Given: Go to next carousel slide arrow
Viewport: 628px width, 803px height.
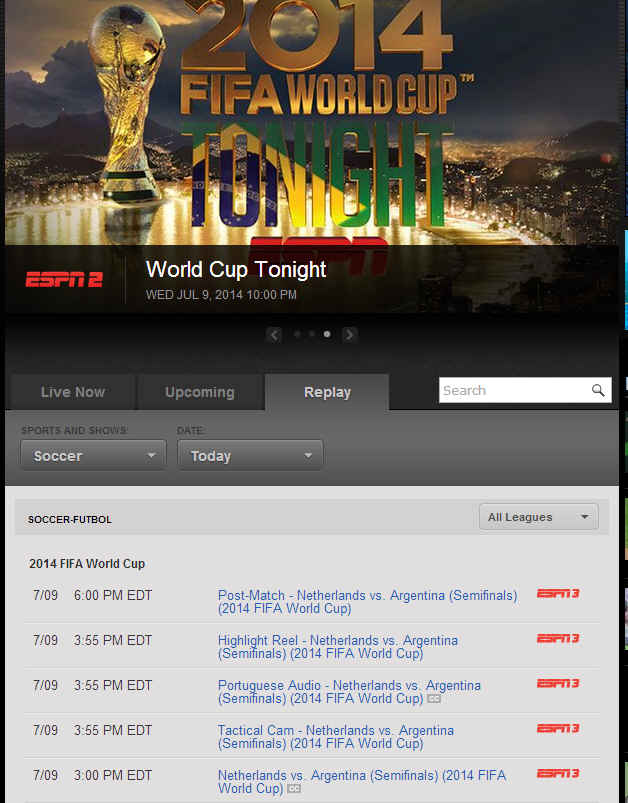Looking at the screenshot, I should [x=349, y=335].
